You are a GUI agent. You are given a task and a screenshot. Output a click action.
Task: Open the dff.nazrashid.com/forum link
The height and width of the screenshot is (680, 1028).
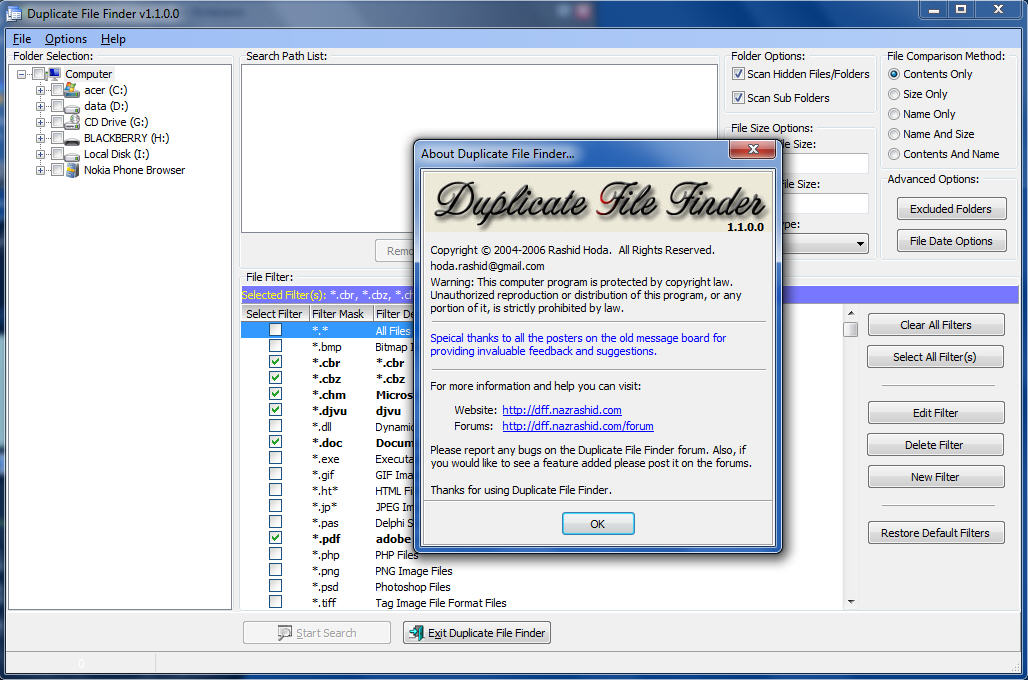tap(578, 426)
